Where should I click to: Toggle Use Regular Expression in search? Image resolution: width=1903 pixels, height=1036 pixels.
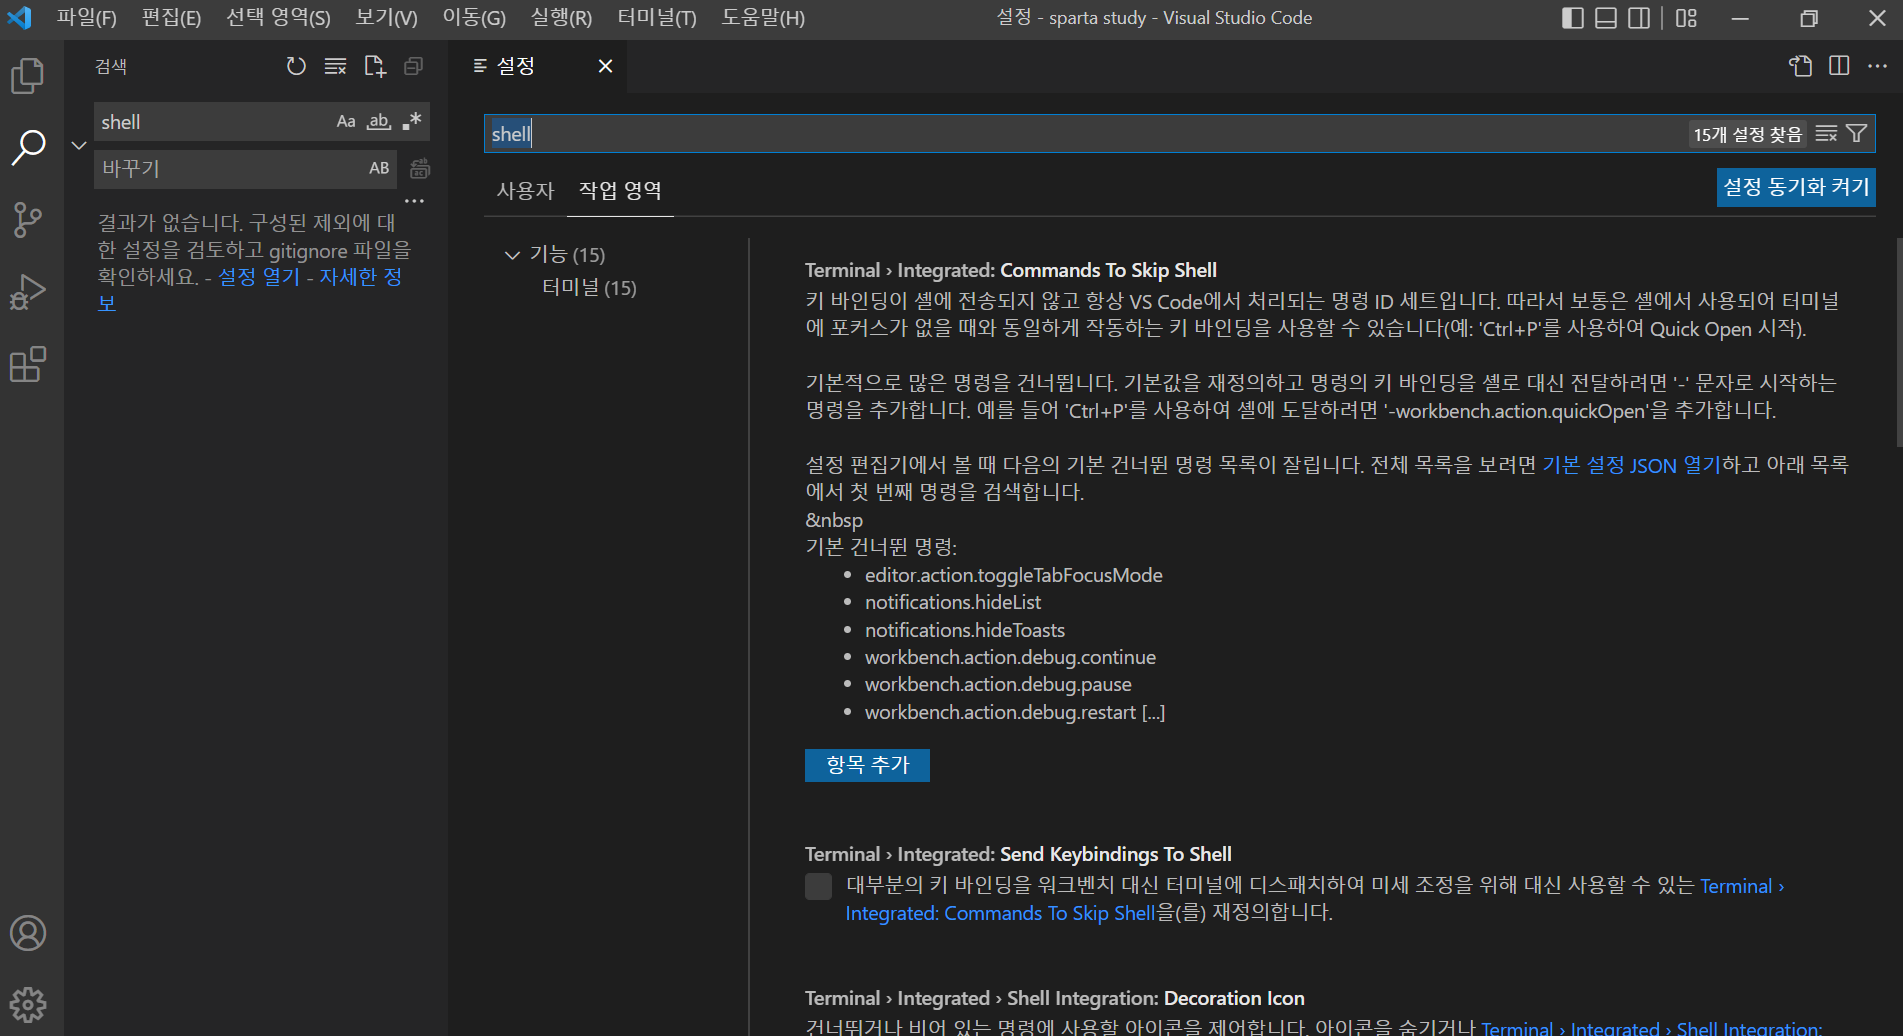coord(411,121)
